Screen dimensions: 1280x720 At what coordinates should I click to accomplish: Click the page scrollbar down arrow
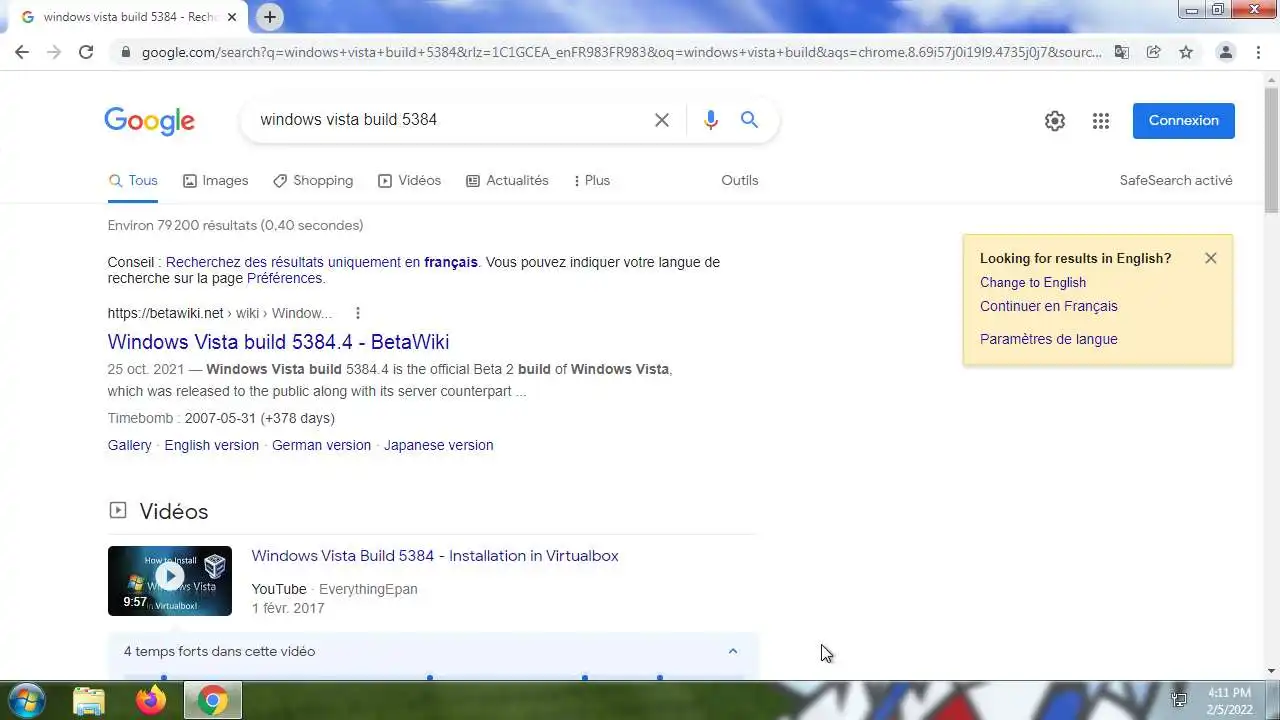click(1271, 671)
